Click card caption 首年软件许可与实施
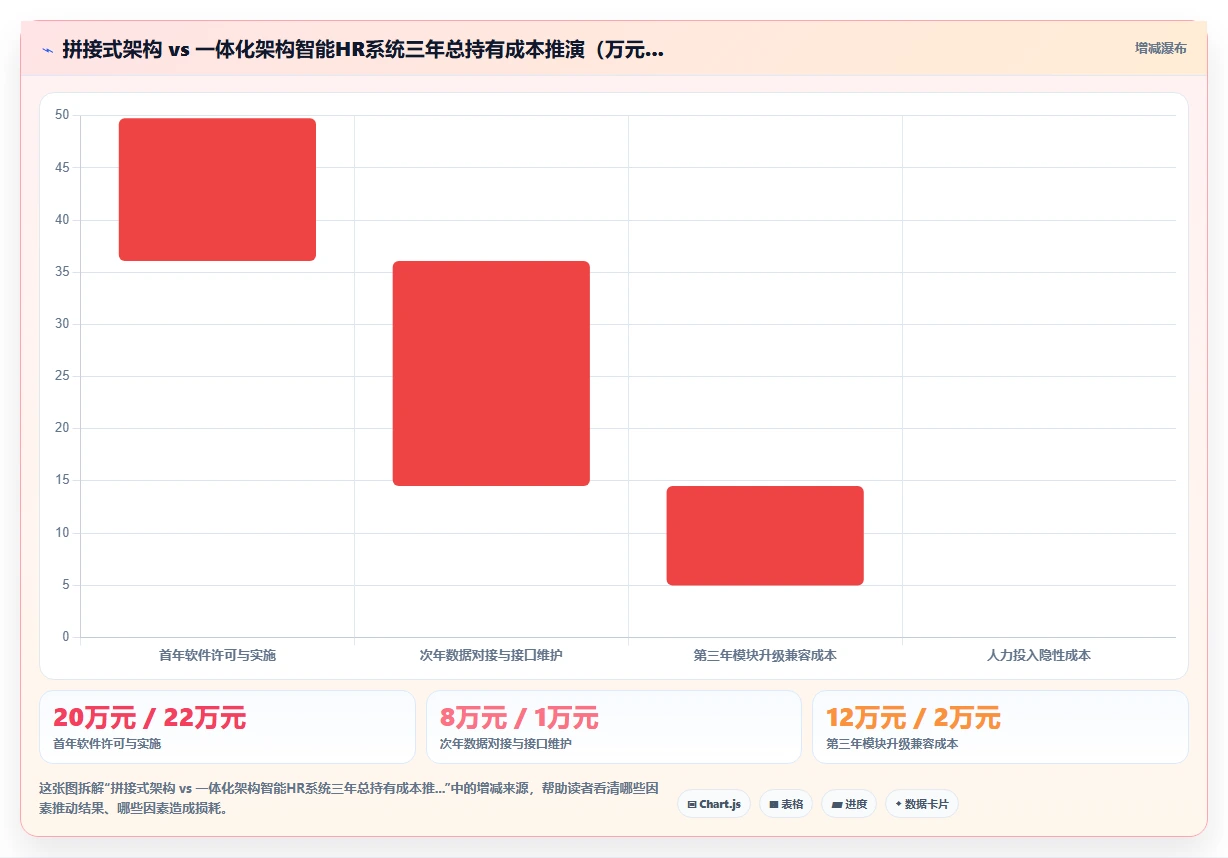 pyautogui.click(x=107, y=744)
